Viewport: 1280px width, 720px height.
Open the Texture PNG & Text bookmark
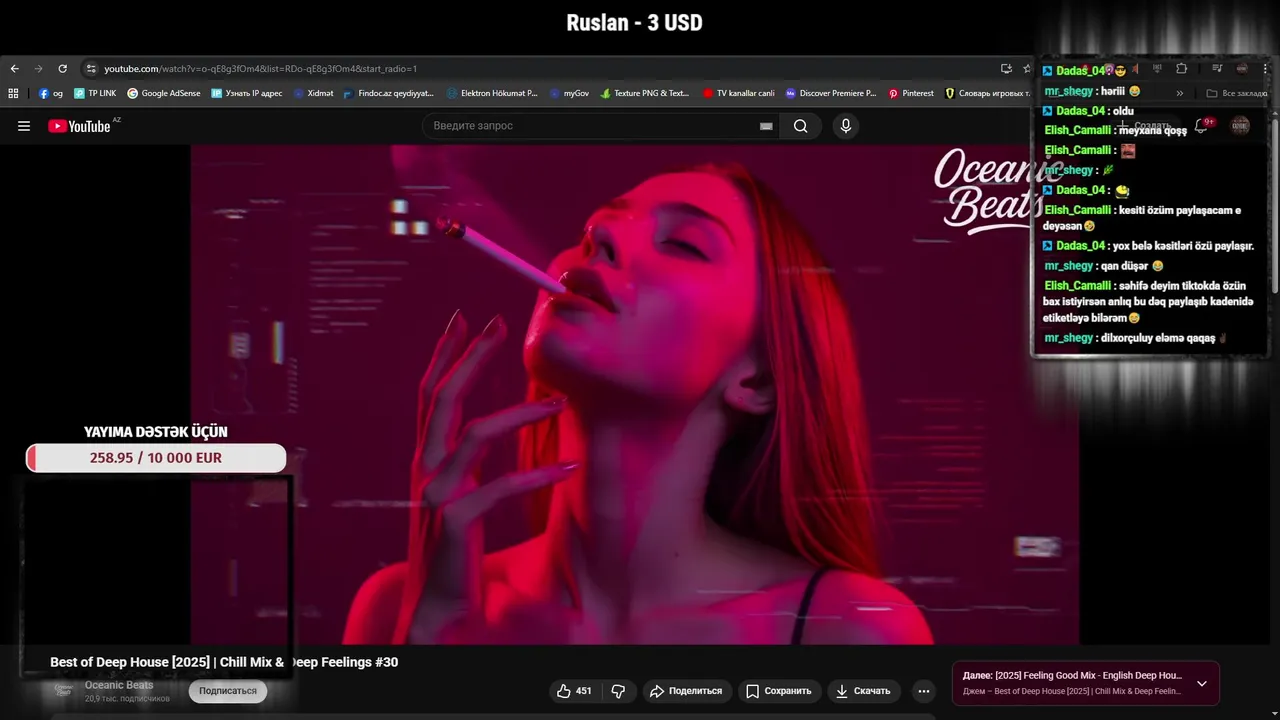645,93
